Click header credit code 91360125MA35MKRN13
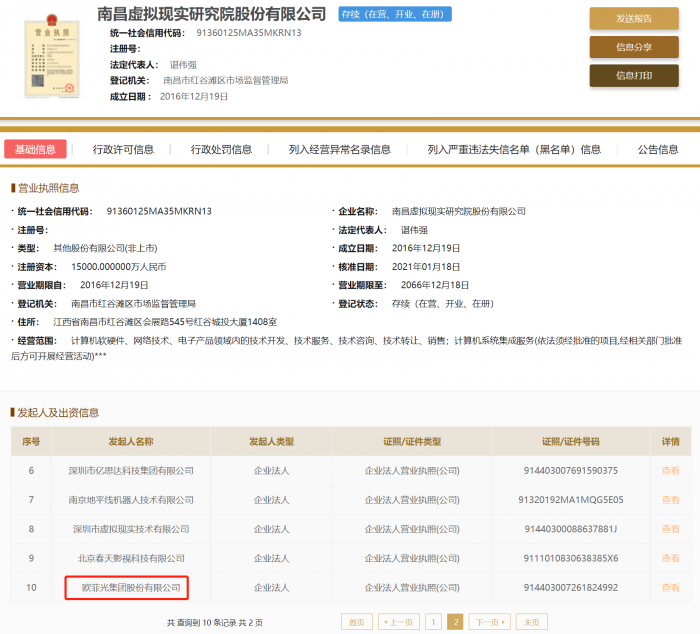This screenshot has width=700, height=634. pos(249,33)
